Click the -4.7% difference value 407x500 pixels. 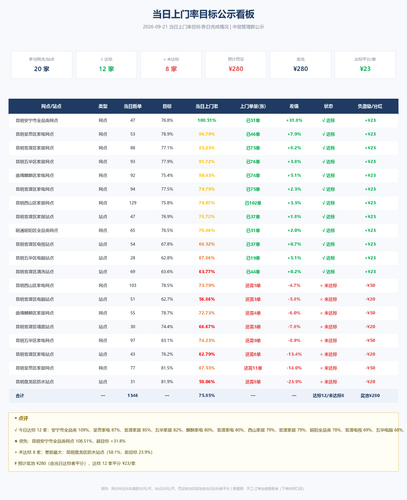[x=294, y=285]
